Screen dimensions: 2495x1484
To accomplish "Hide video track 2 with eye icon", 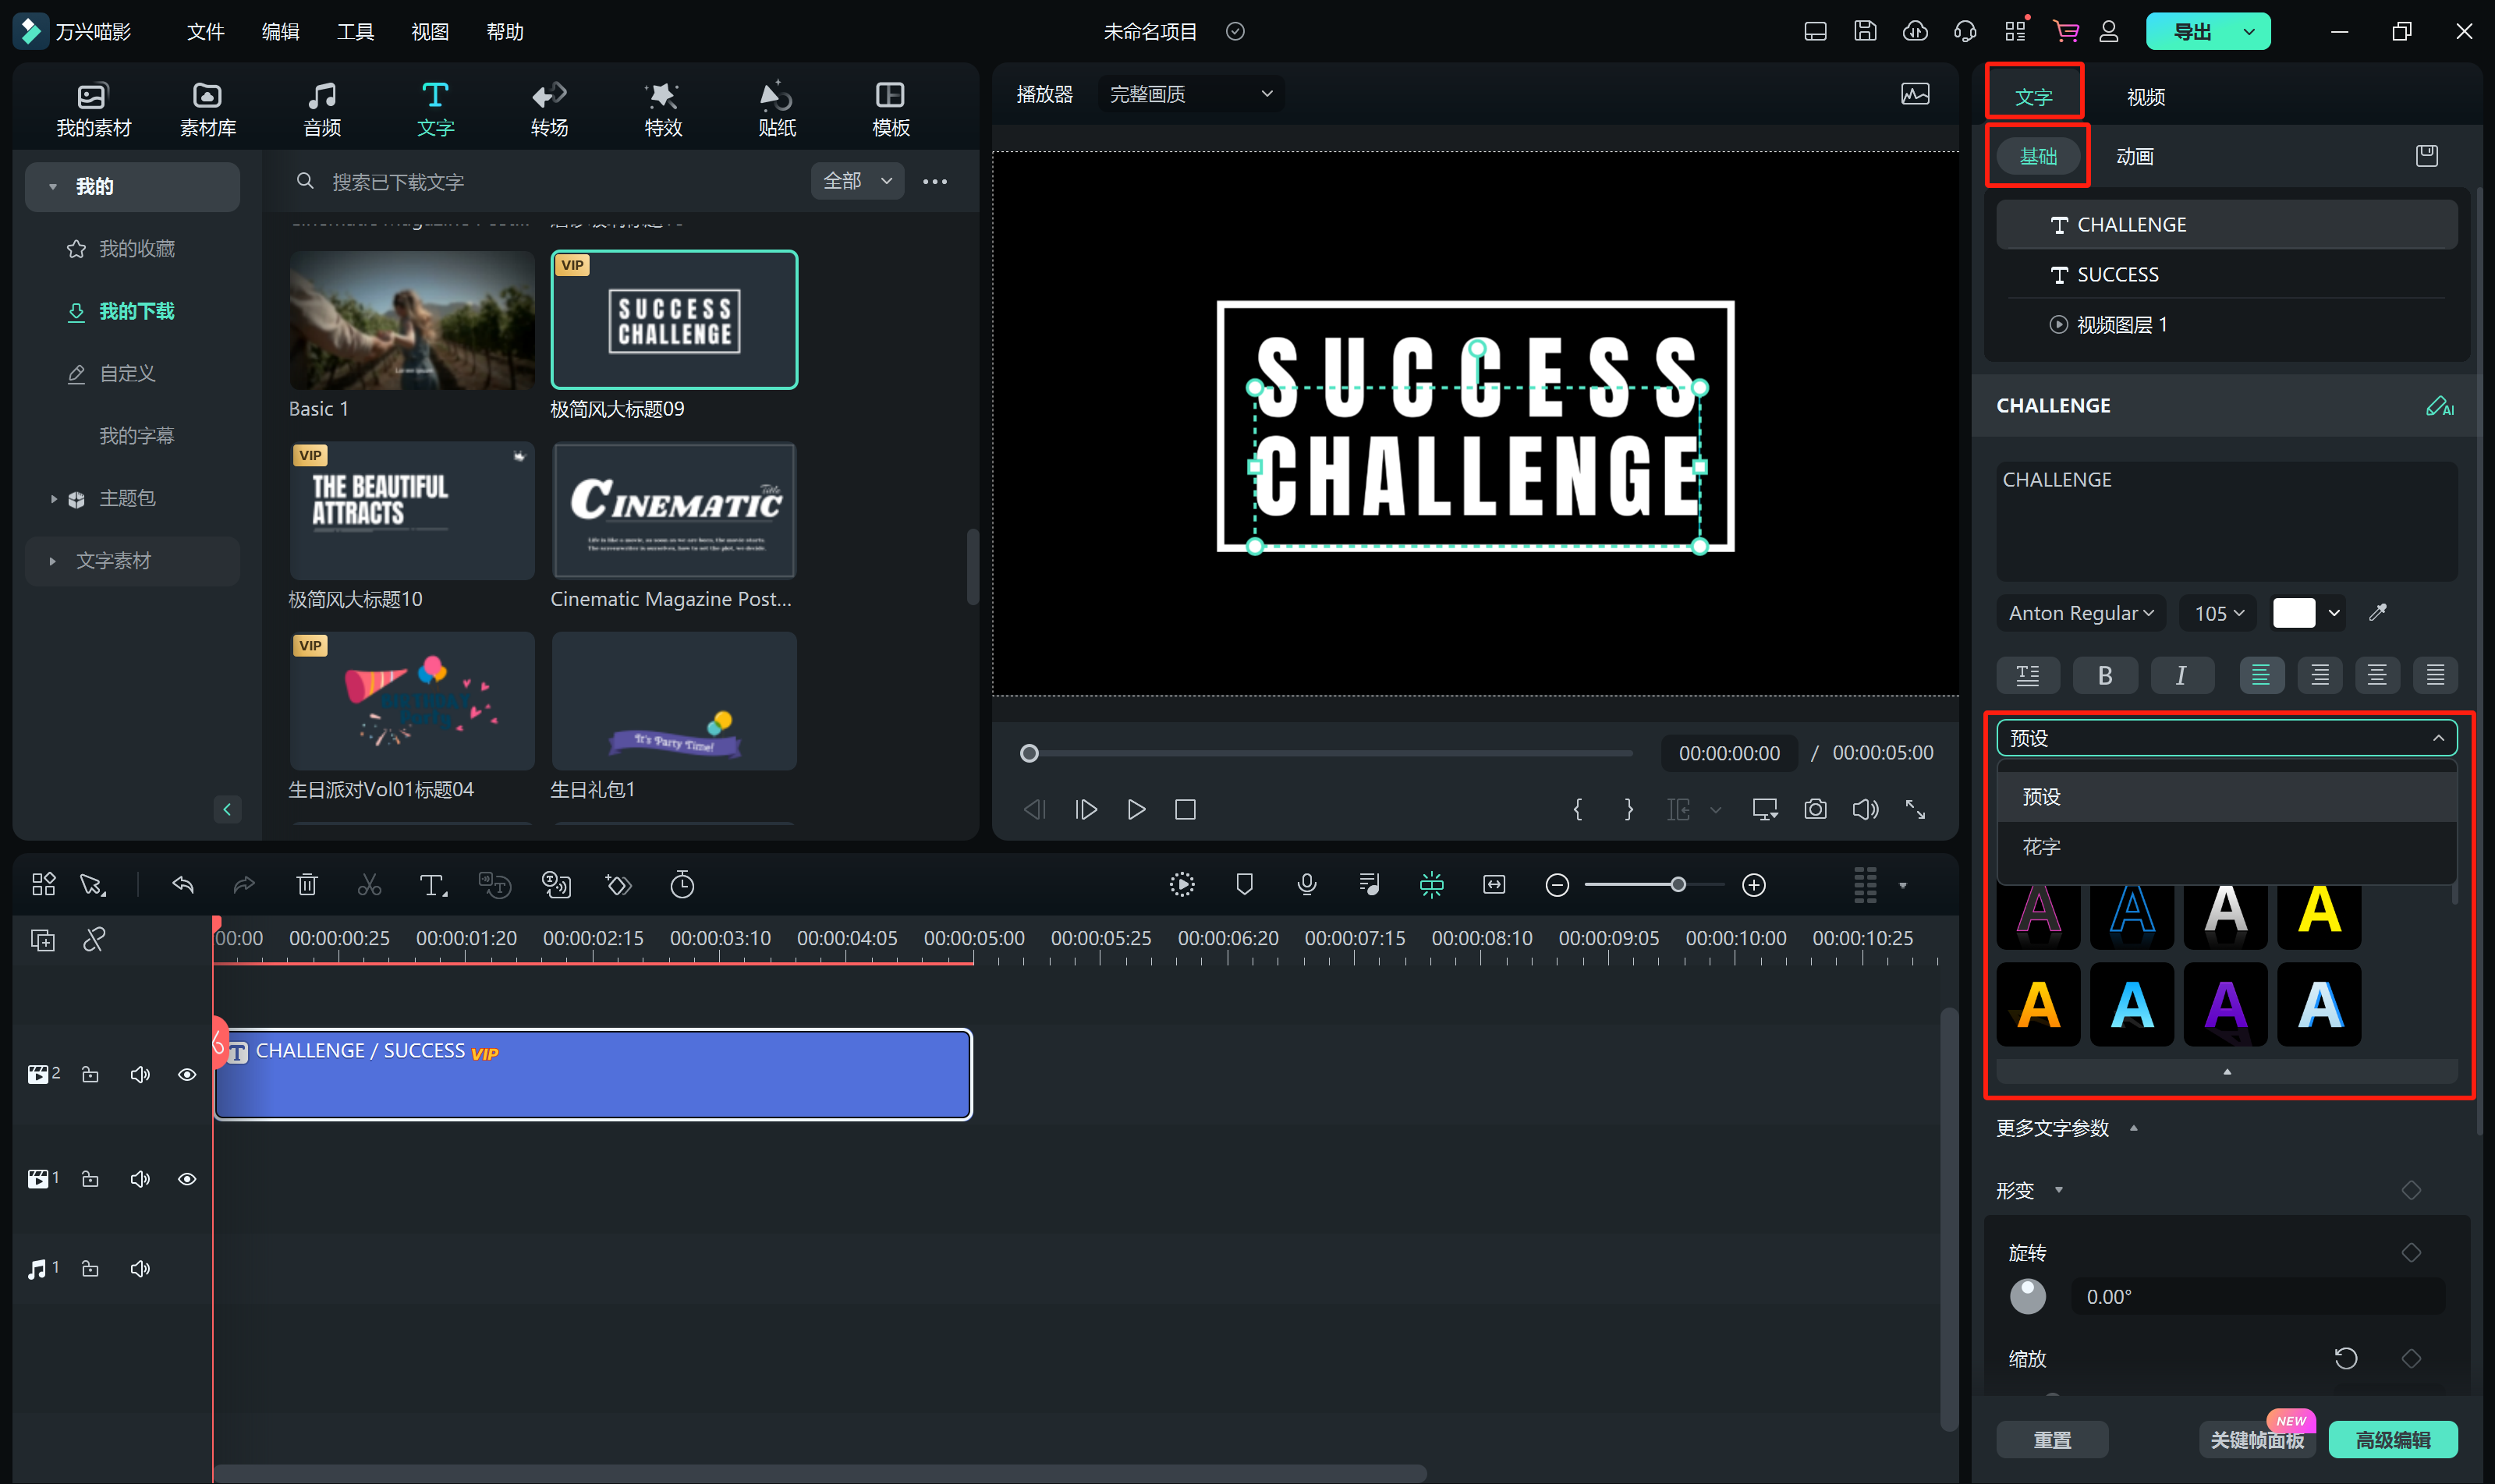I will [x=187, y=1075].
